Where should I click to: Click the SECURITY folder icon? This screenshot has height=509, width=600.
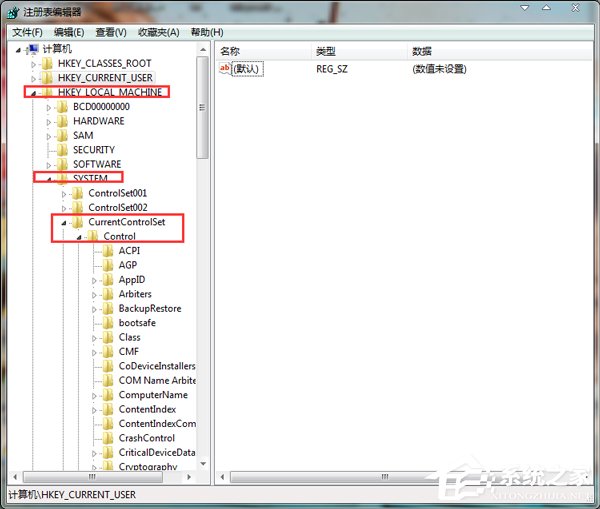tap(62, 150)
